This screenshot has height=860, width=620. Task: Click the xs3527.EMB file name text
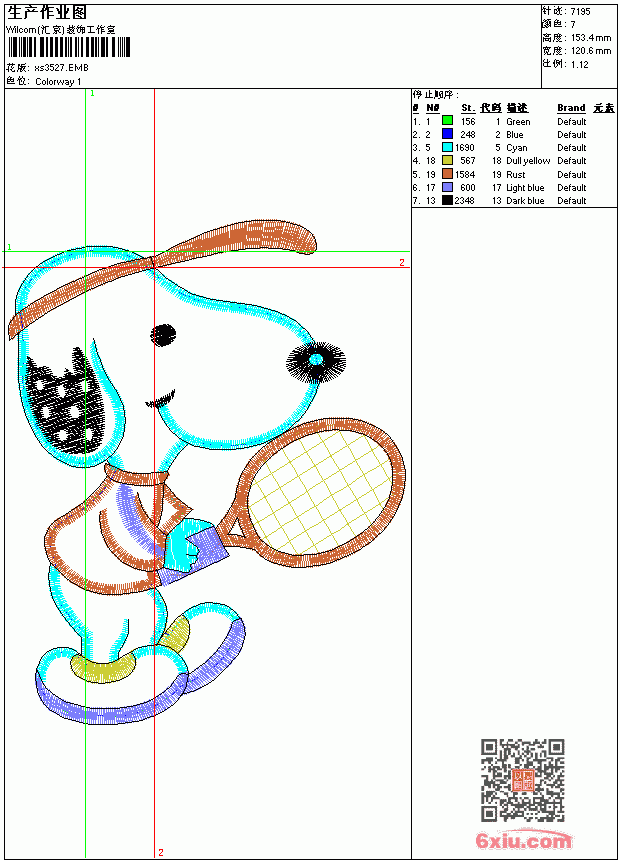point(61,68)
